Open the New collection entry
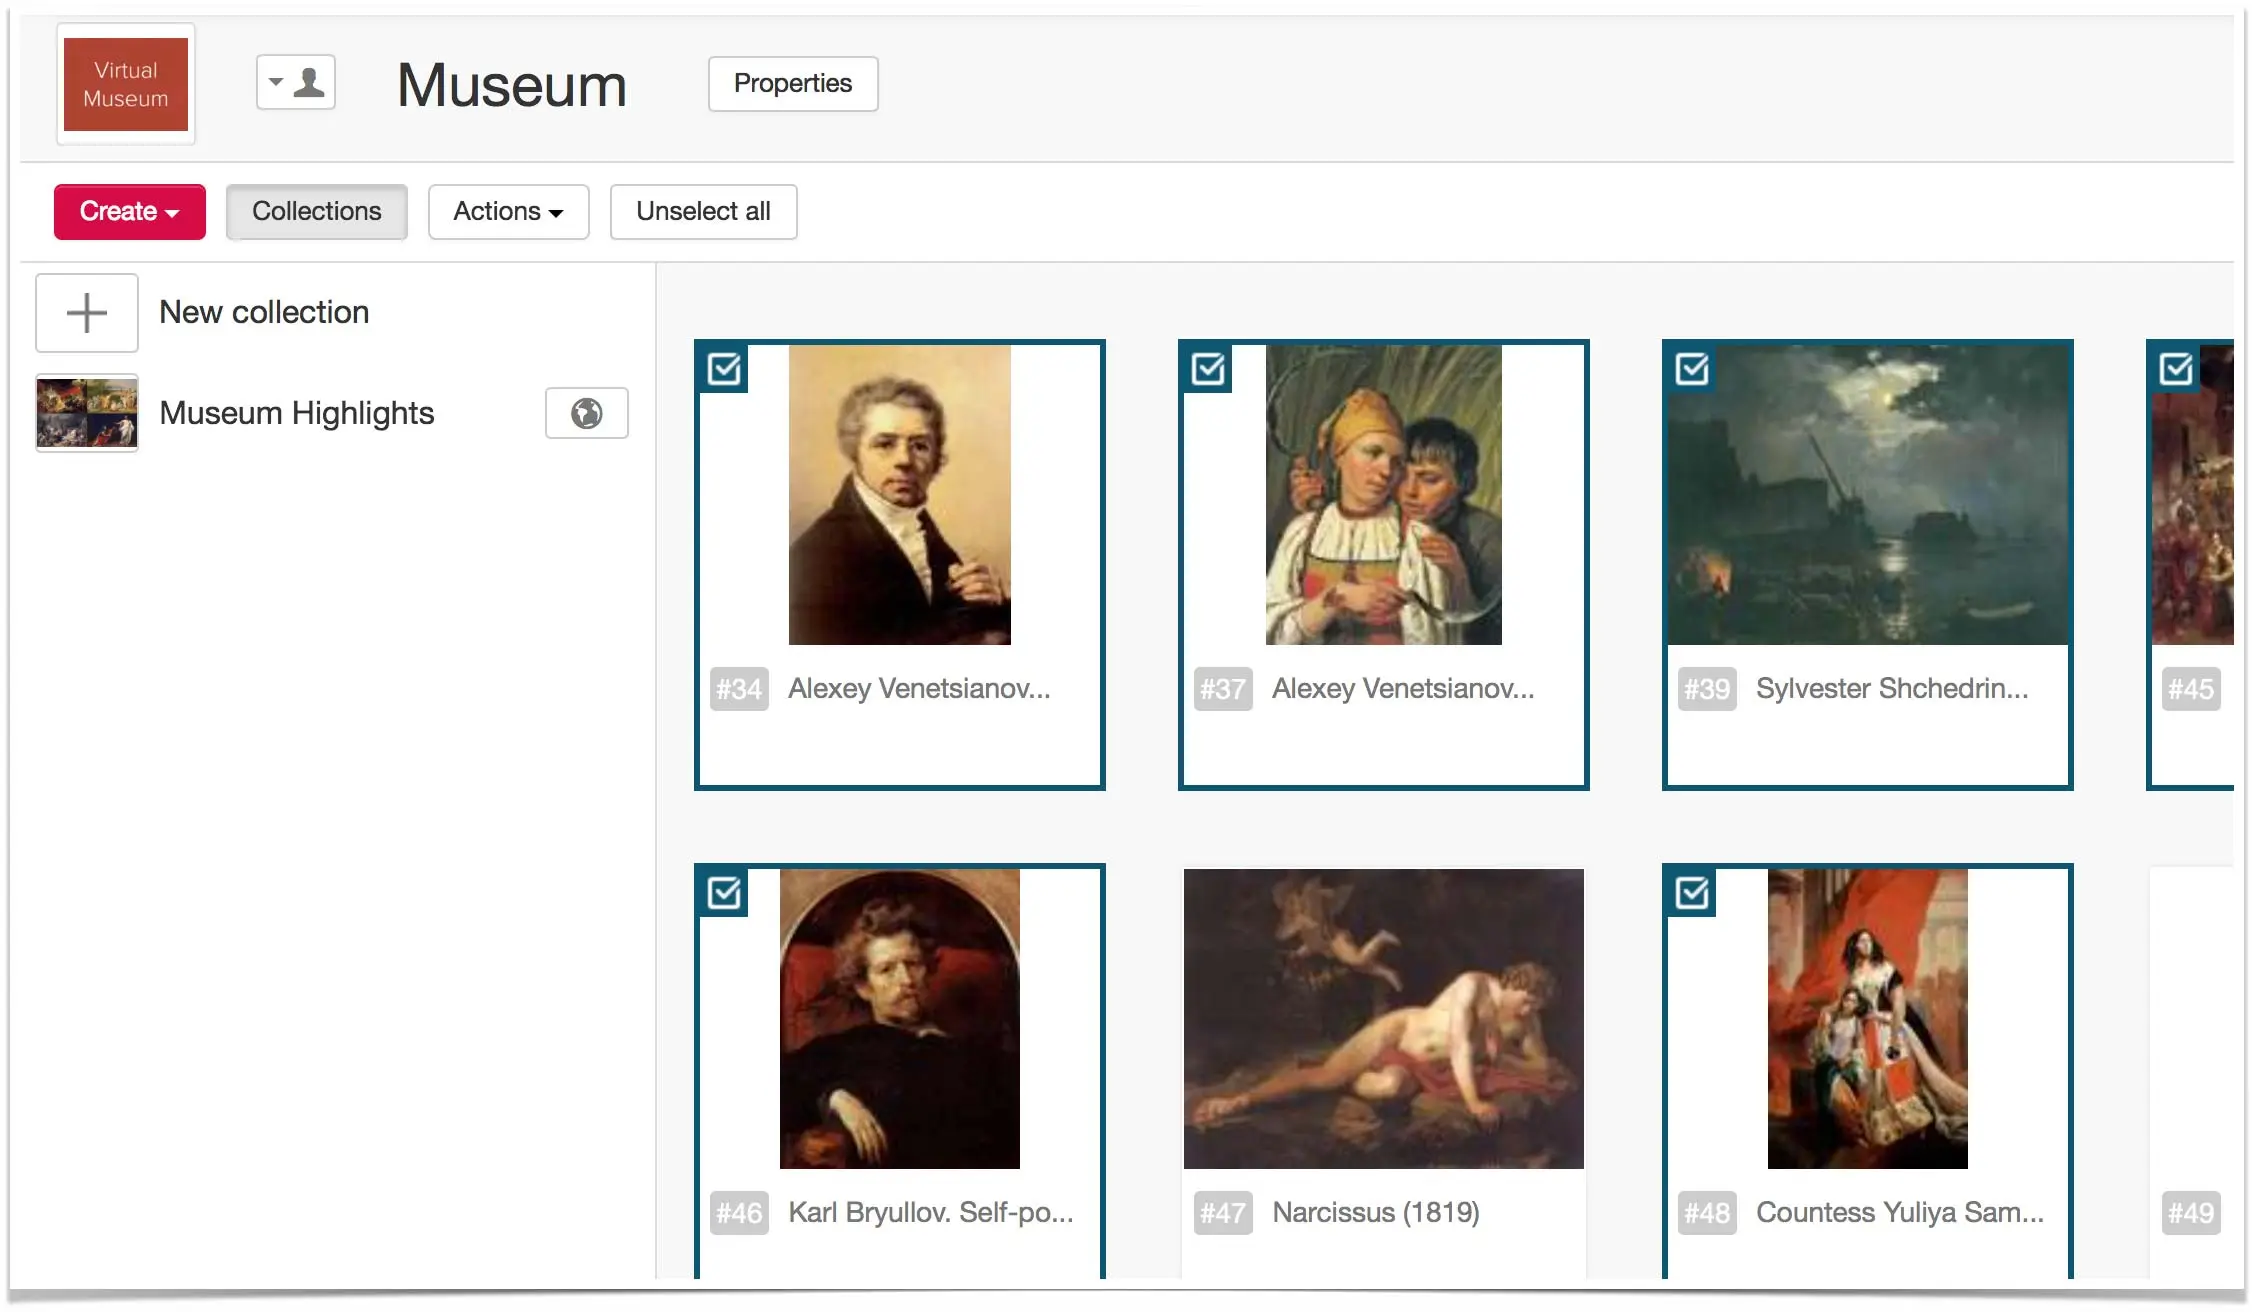Image resolution: width=2254 pixels, height=1312 pixels. point(265,313)
